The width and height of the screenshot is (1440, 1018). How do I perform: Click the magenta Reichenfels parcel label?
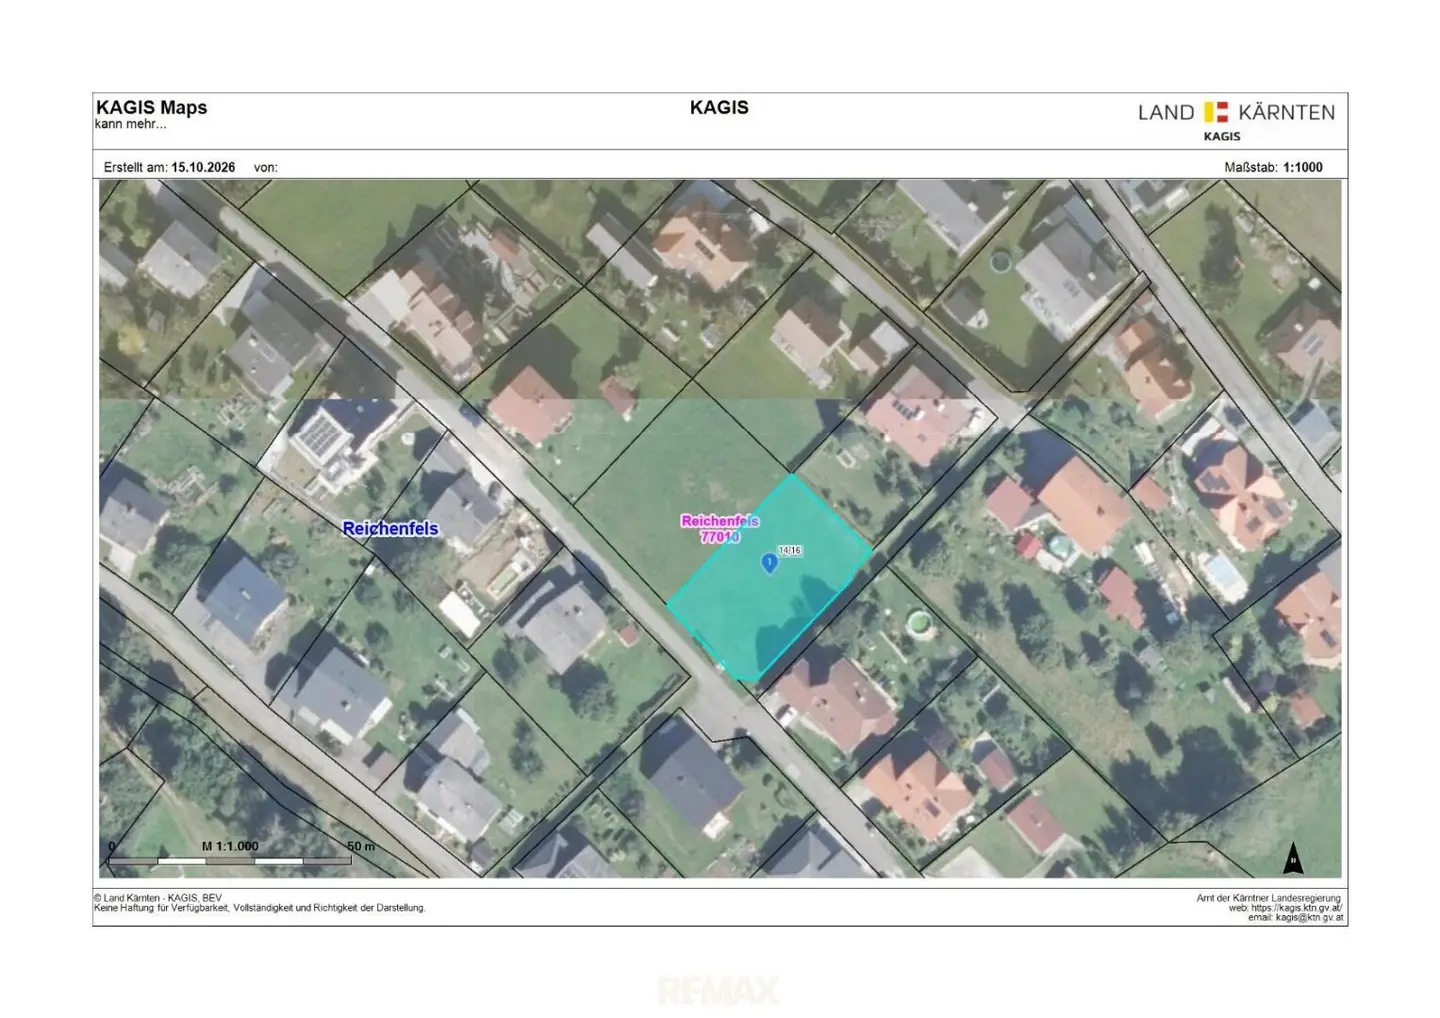720,528
